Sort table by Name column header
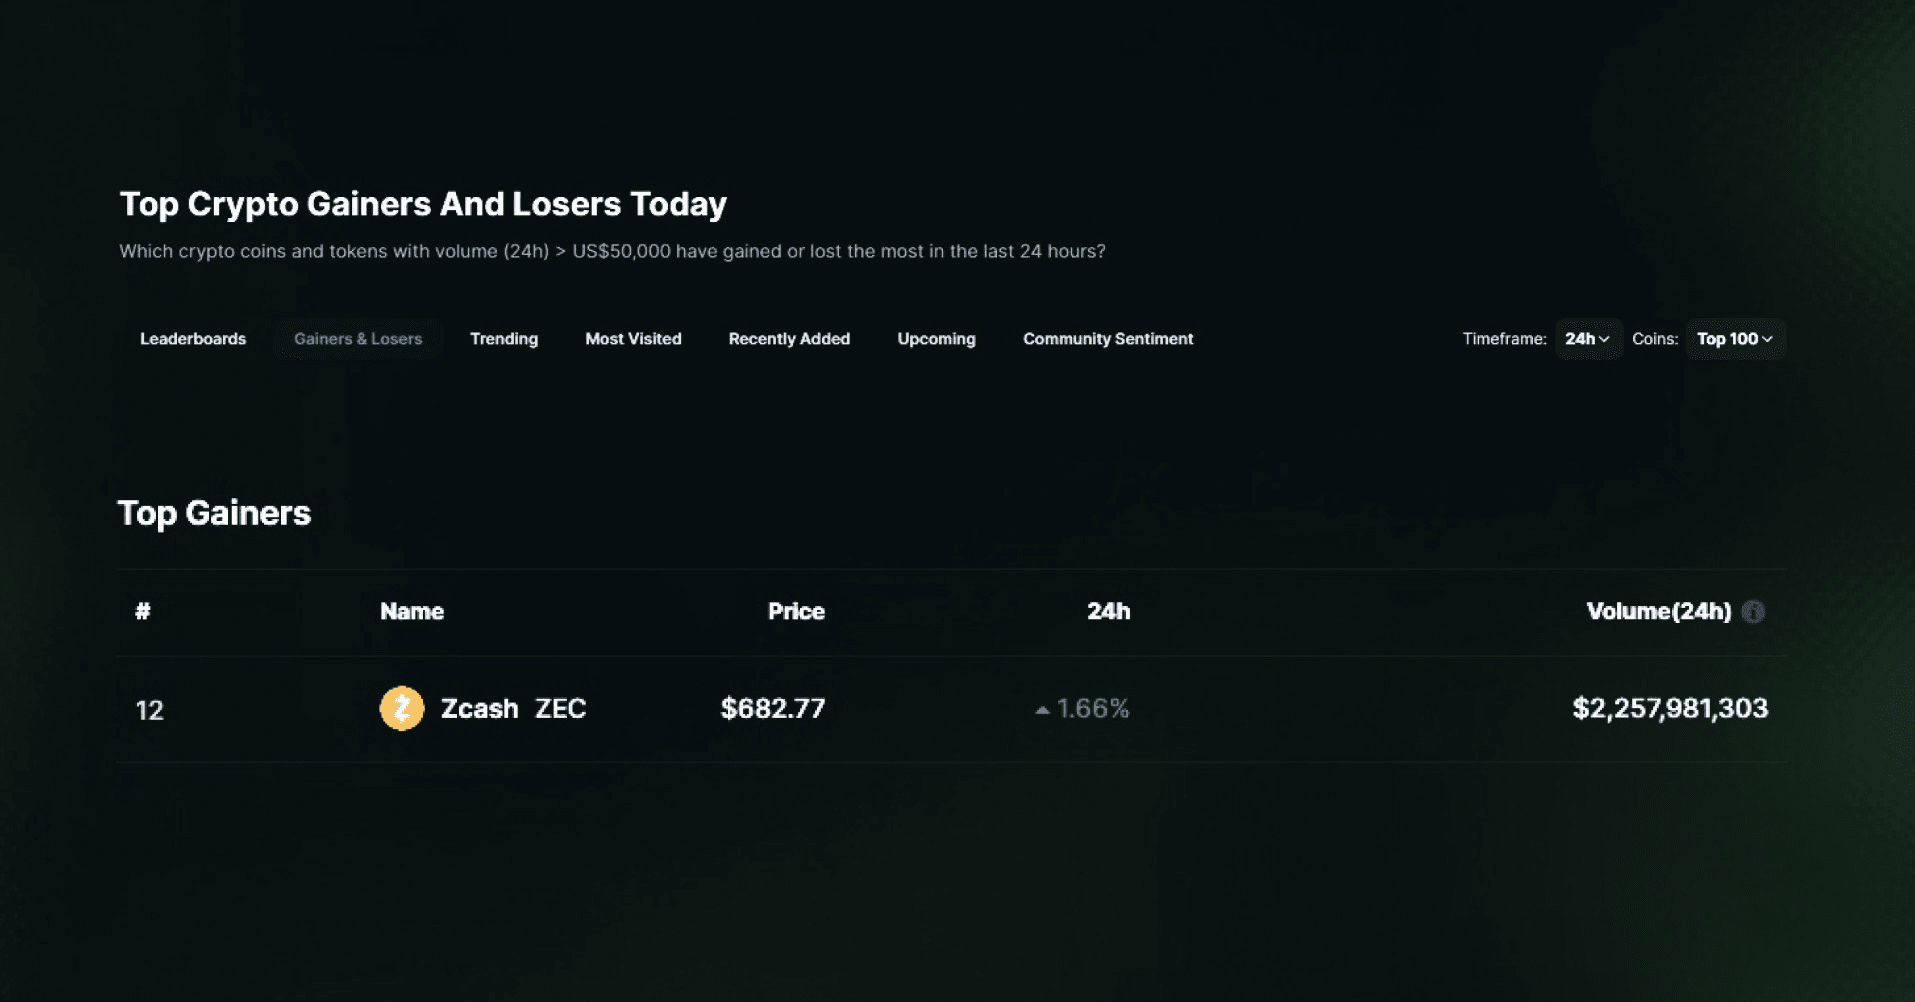This screenshot has height=1002, width=1915. point(412,611)
